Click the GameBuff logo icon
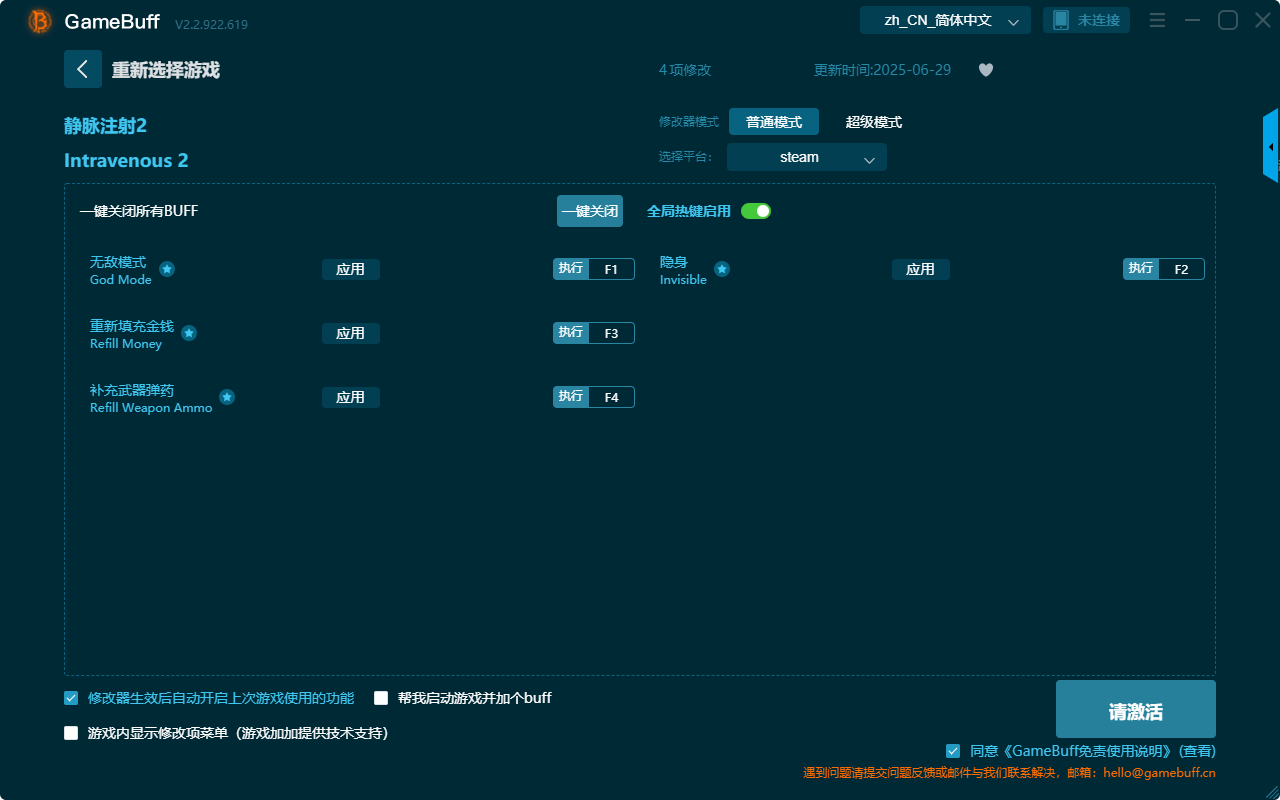 point(40,21)
